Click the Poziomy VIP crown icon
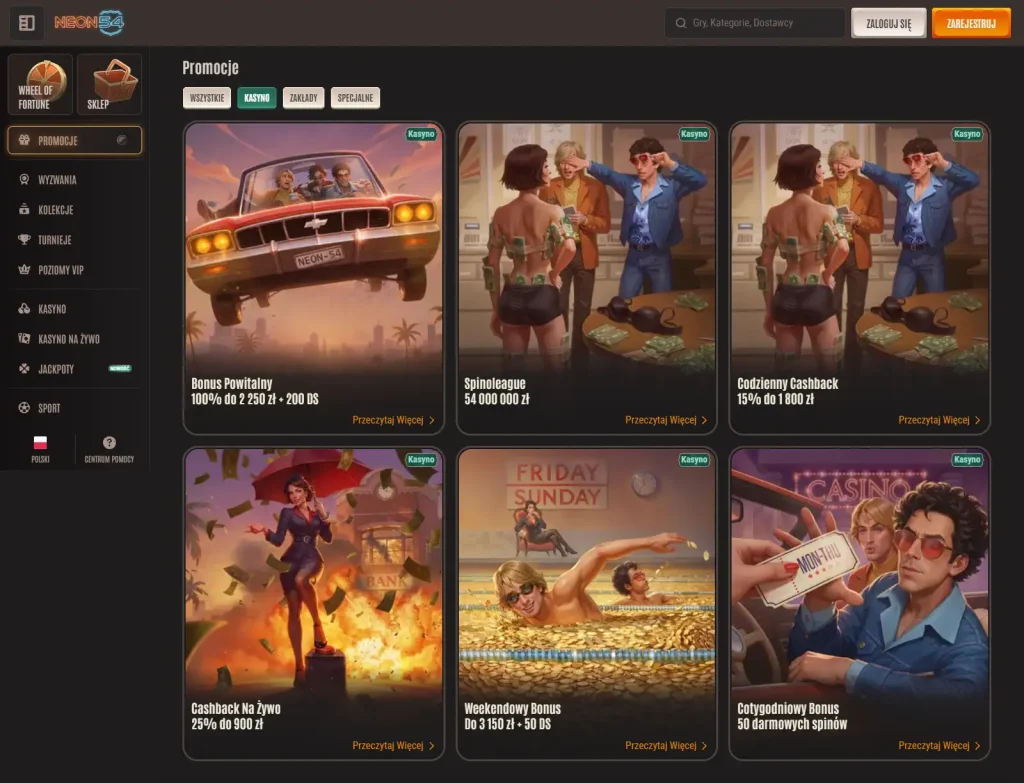The image size is (1024, 783). coord(24,270)
